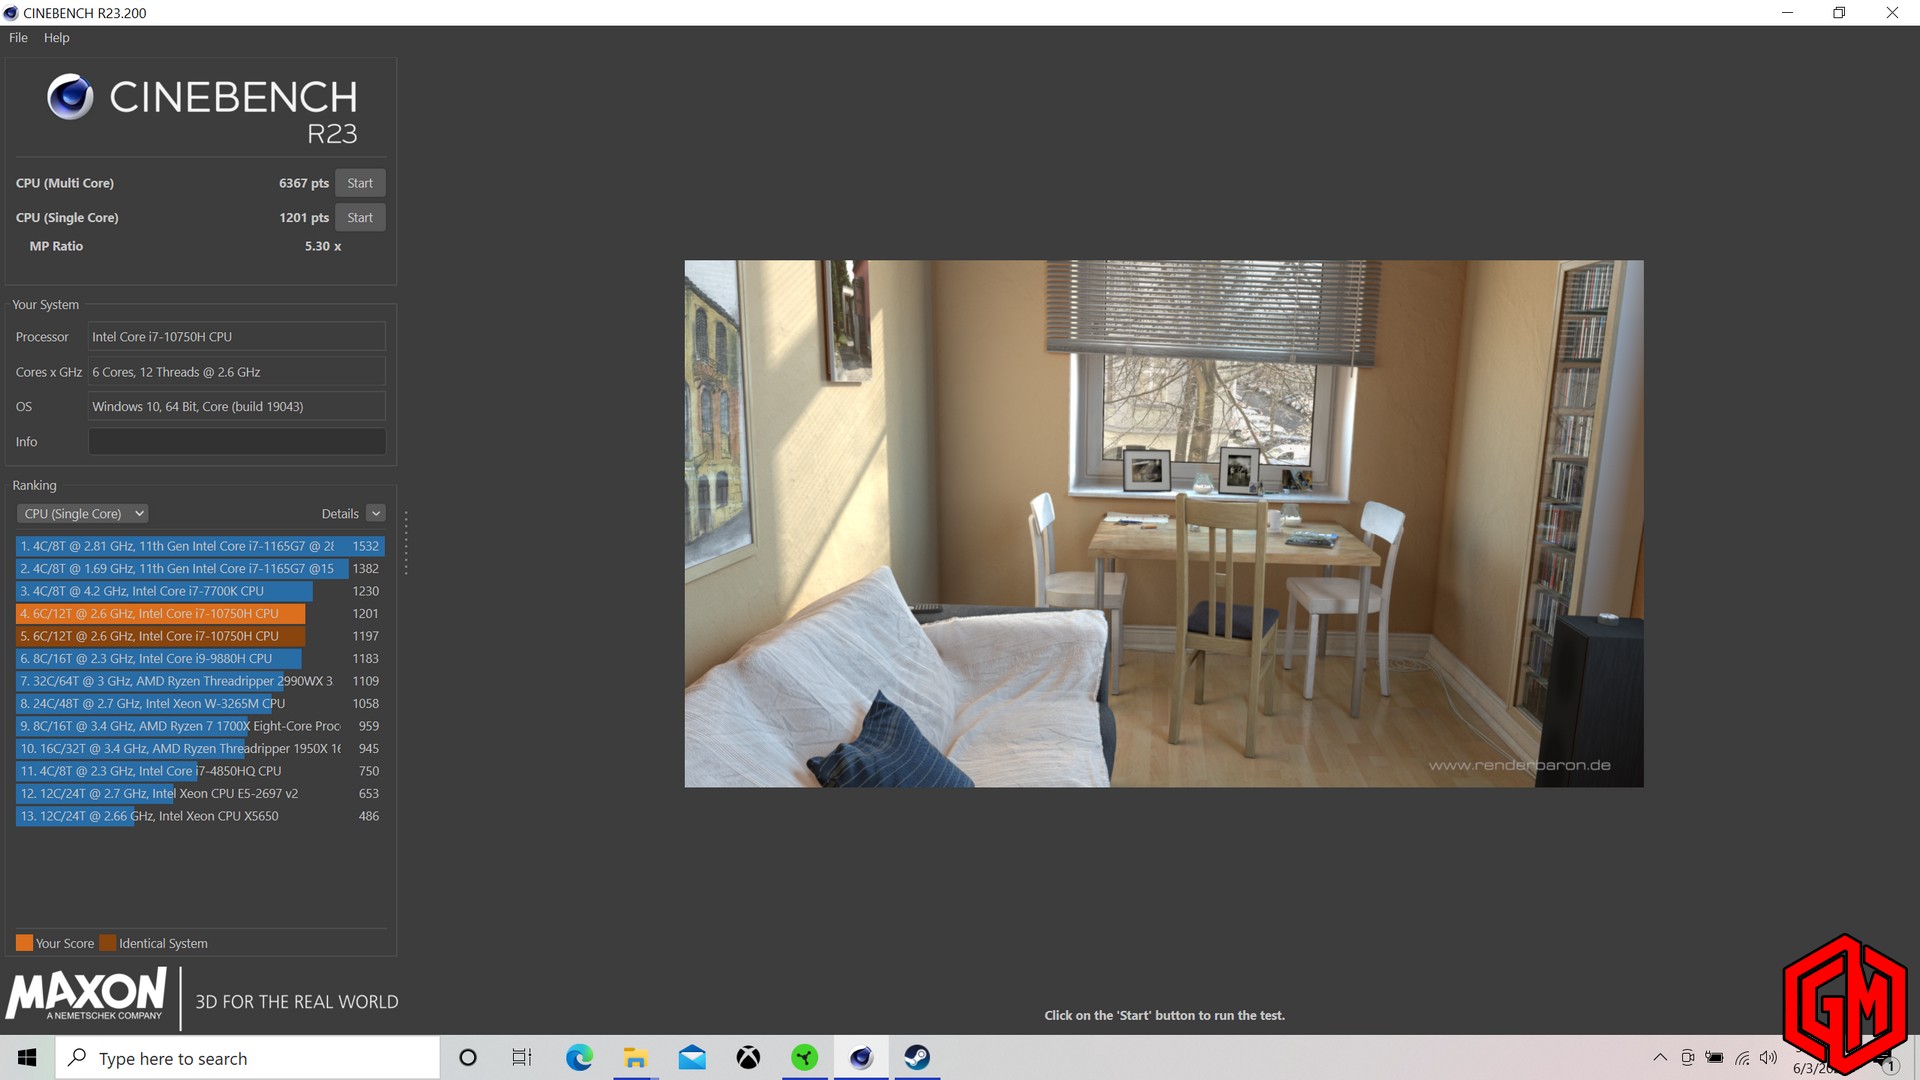Screen dimensions: 1920x1080
Task: Click Cinebench title bar app icon
Action: point(11,13)
